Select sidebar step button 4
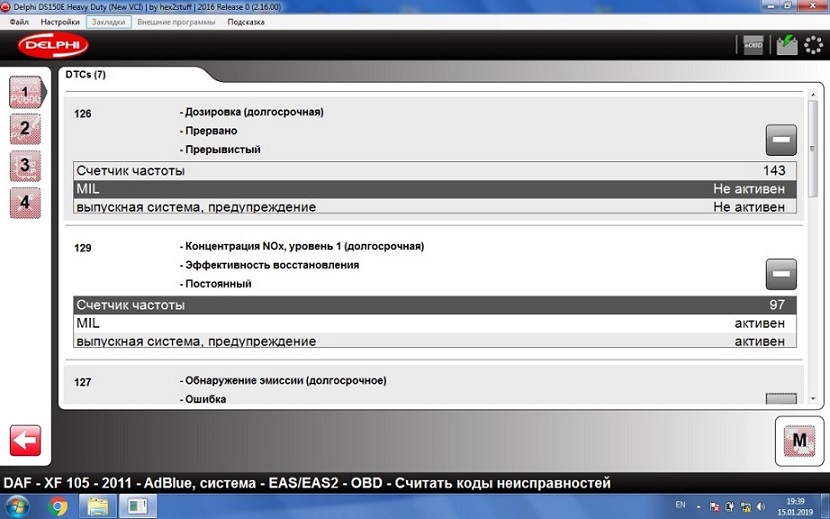The width and height of the screenshot is (830, 519). [x=25, y=202]
